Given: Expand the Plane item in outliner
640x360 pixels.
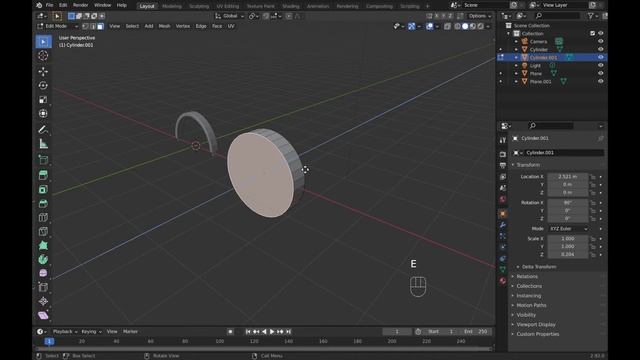Looking at the screenshot, I should pyautogui.click(x=516, y=73).
